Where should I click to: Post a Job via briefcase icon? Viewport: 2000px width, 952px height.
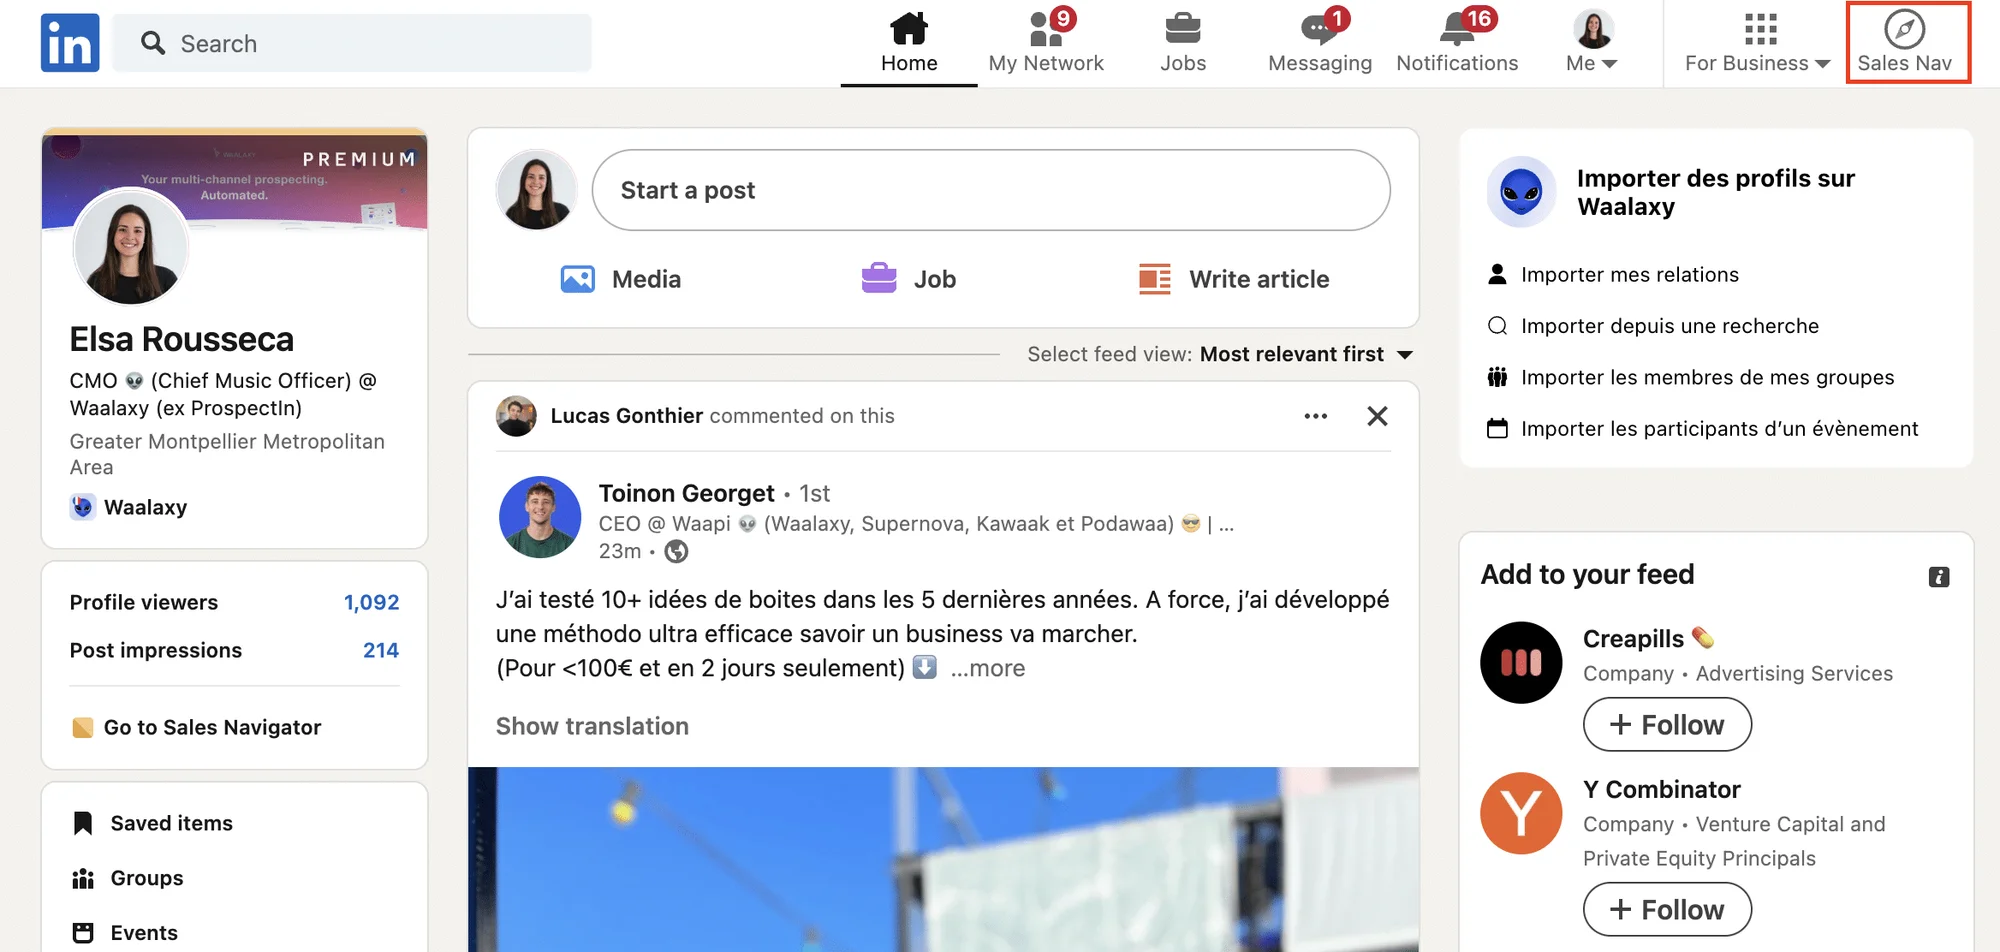[x=879, y=278]
